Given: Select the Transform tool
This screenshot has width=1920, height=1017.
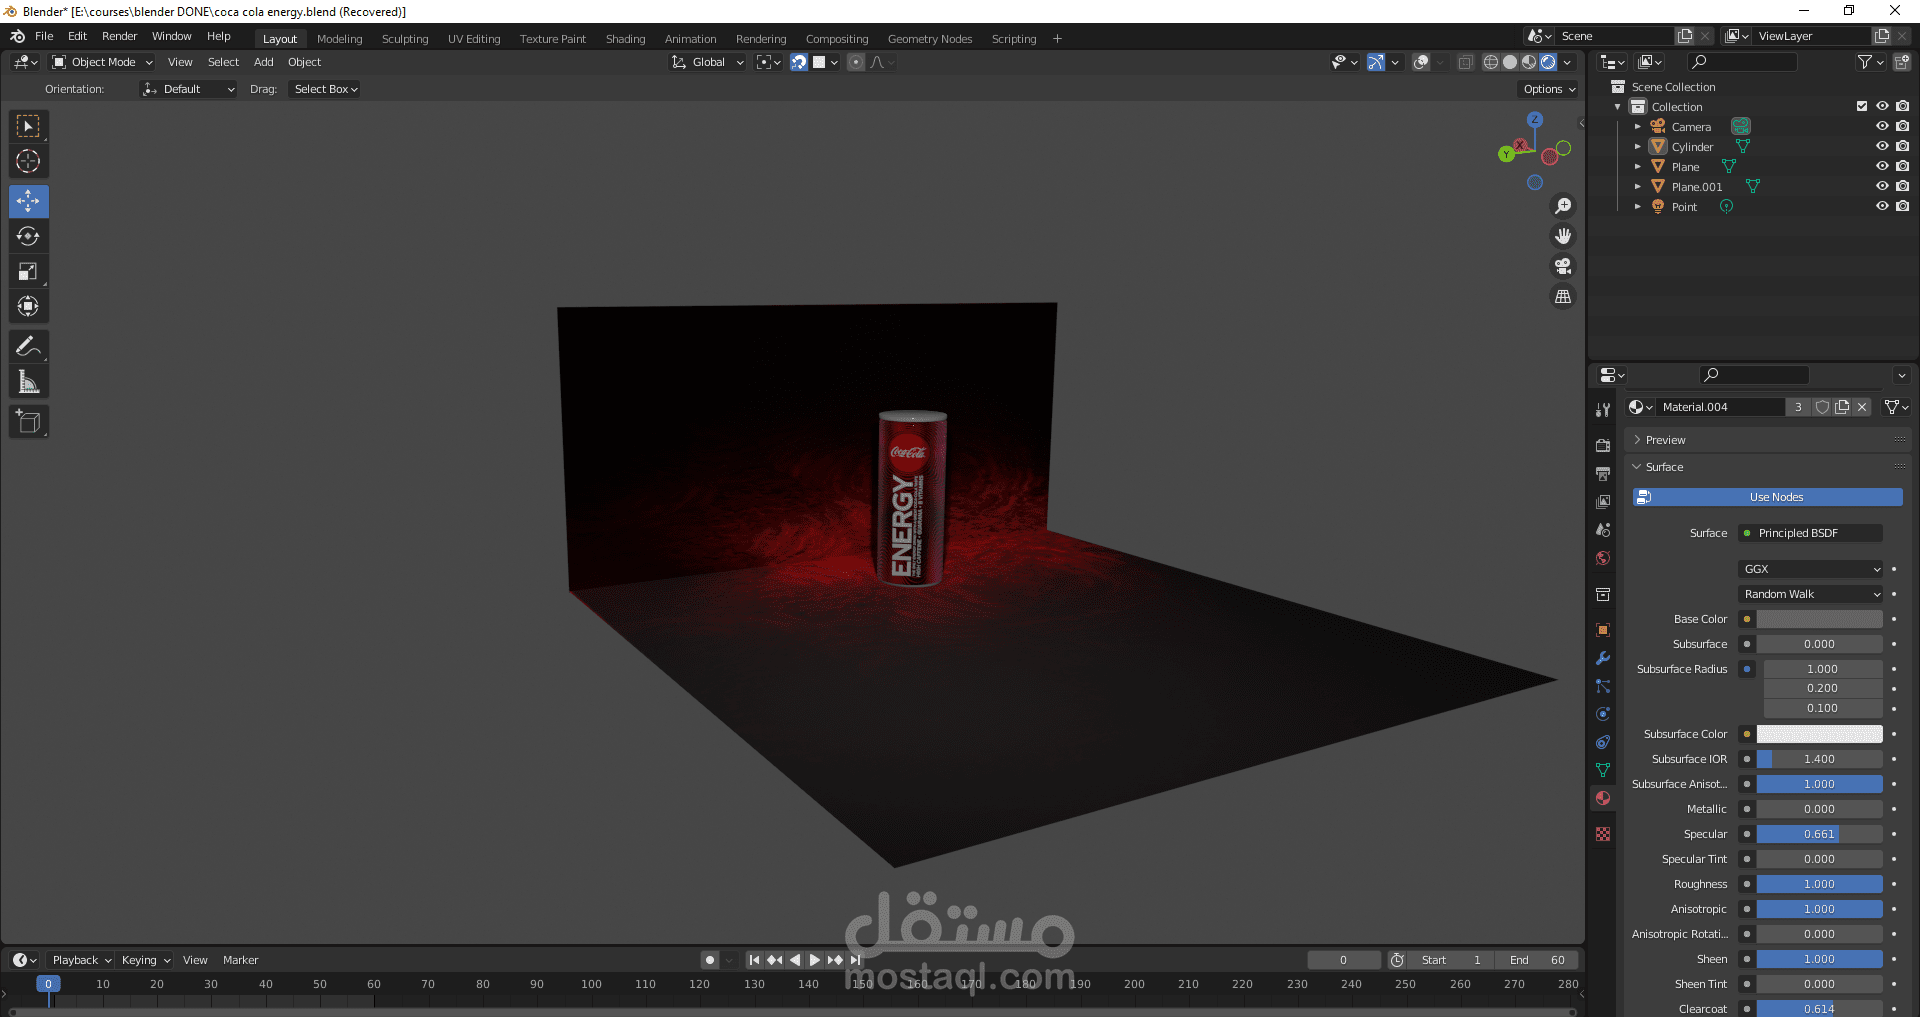Looking at the screenshot, I should tap(28, 306).
